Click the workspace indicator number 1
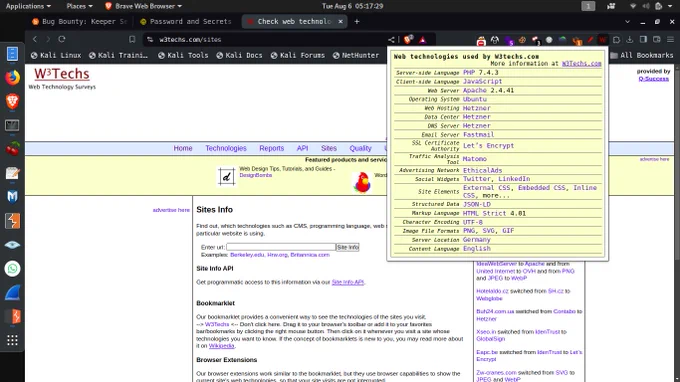The image size is (680, 382). (588, 6)
